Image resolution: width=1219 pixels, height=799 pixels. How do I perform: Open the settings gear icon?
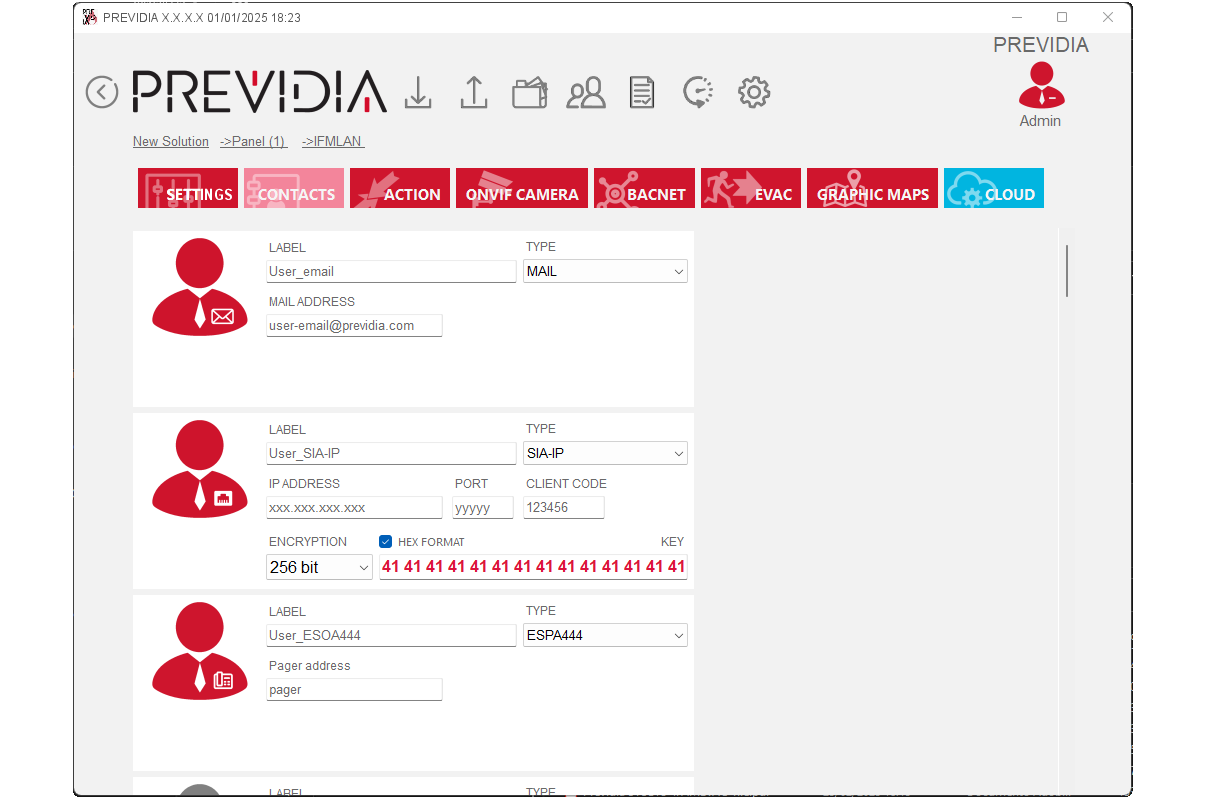pos(754,92)
